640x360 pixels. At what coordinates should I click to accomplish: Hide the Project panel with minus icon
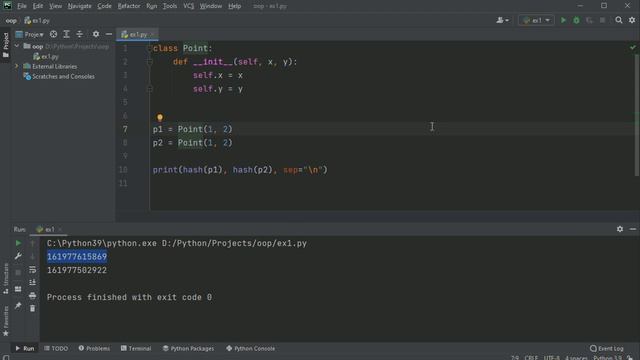pos(109,34)
